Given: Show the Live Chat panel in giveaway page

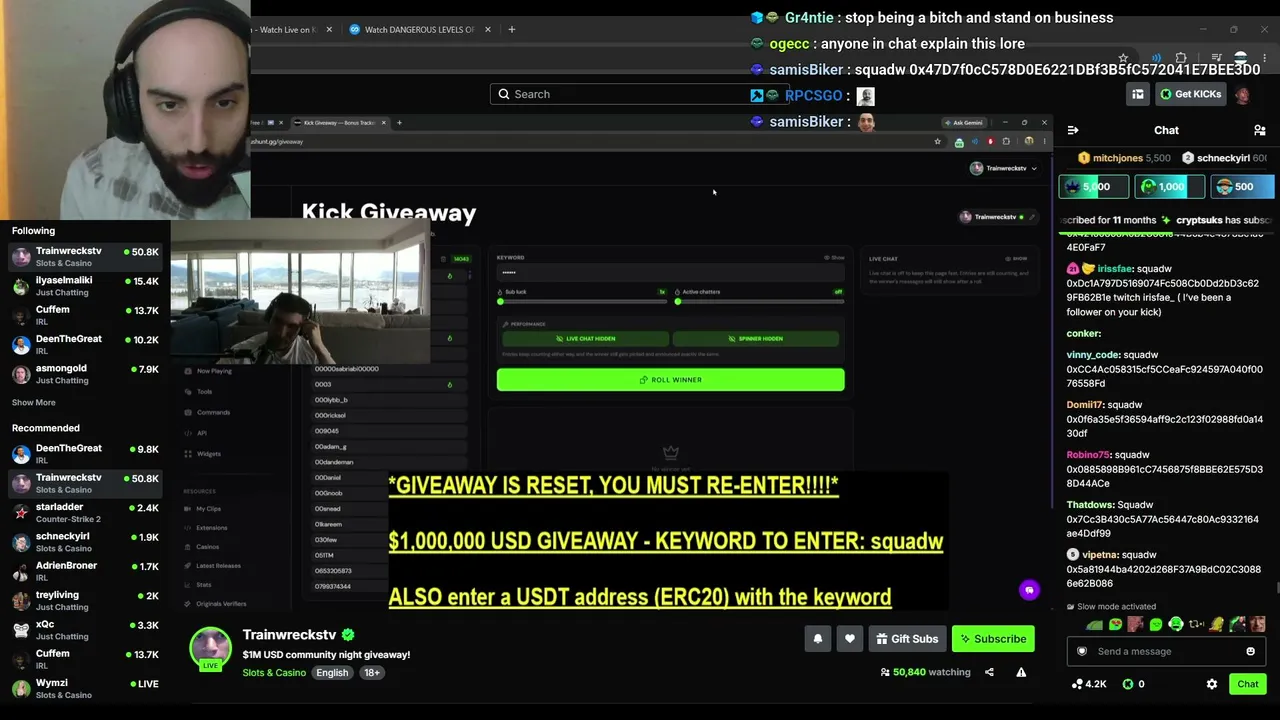Looking at the screenshot, I should pos(1016,259).
